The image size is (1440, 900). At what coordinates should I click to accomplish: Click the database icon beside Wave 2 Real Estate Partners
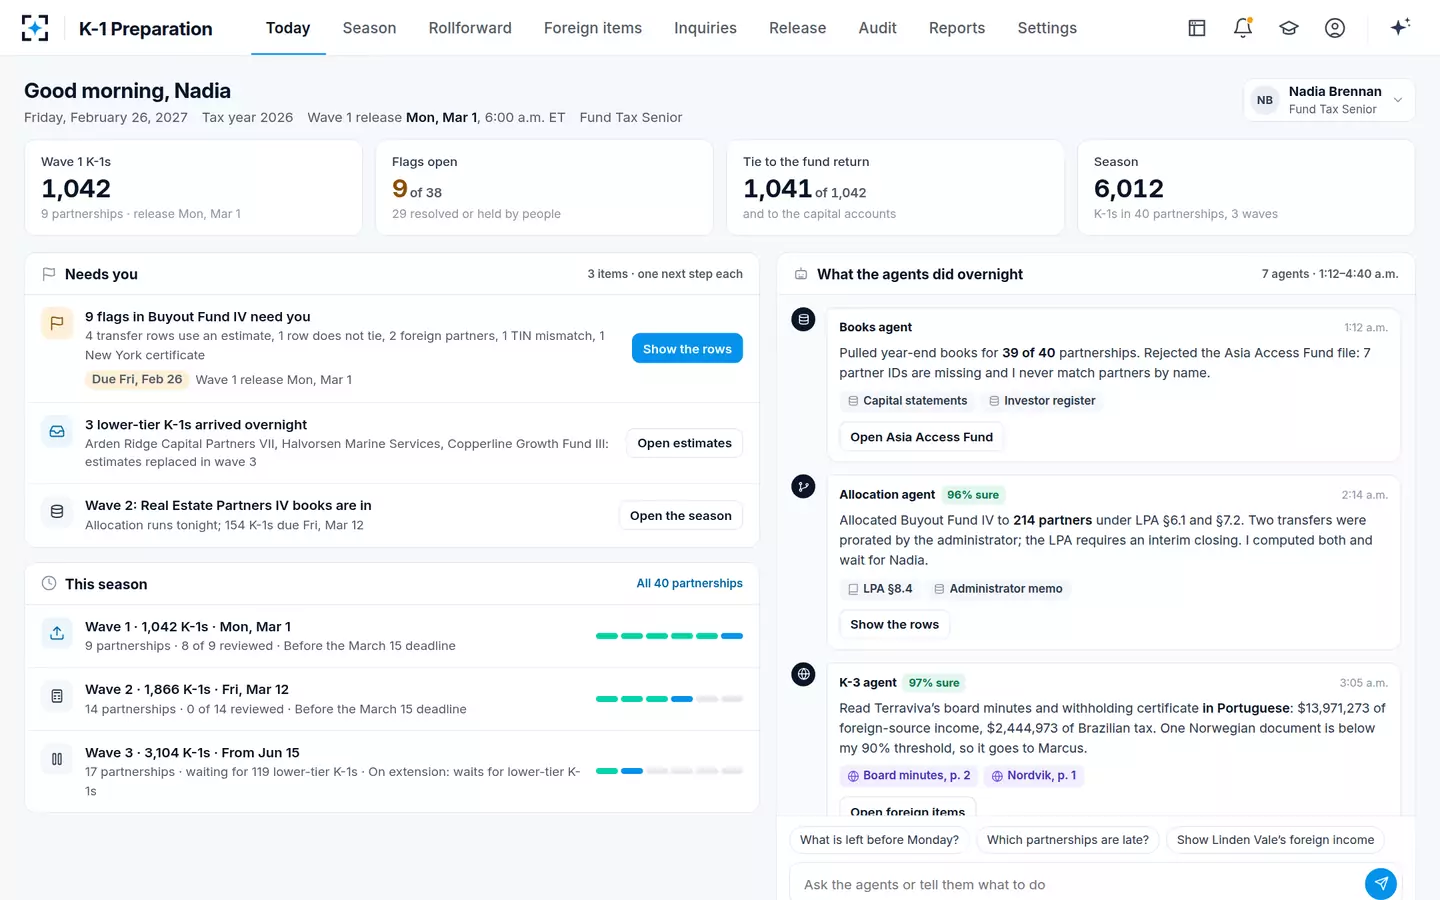click(x=57, y=512)
